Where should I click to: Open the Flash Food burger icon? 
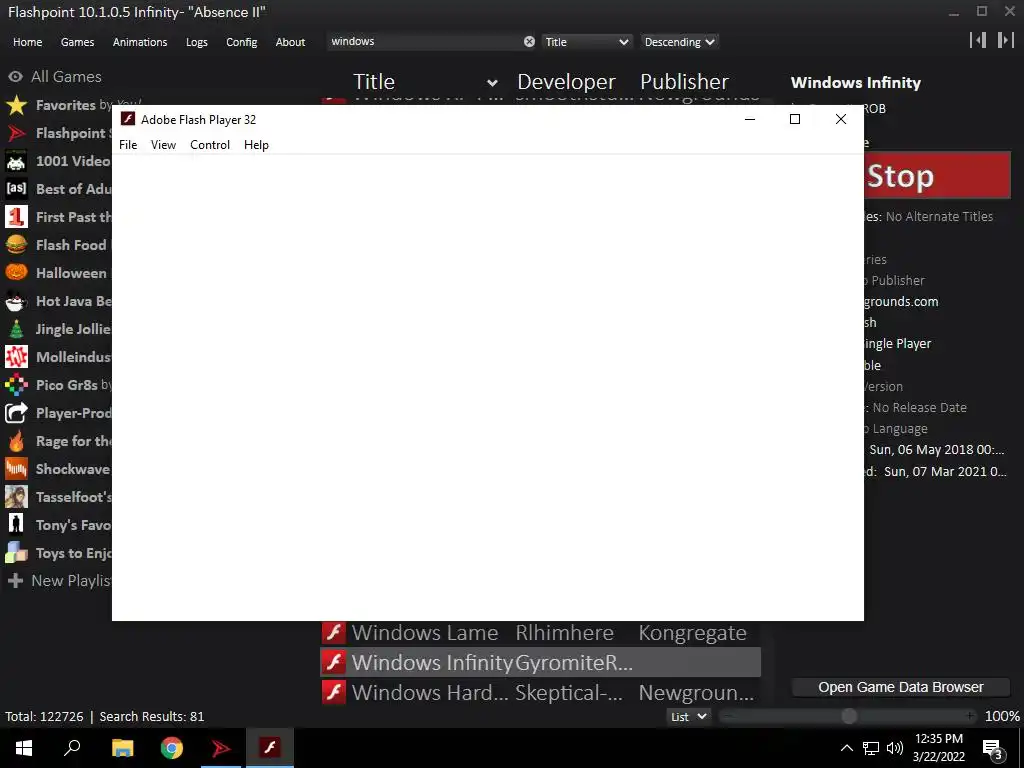click(x=16, y=245)
